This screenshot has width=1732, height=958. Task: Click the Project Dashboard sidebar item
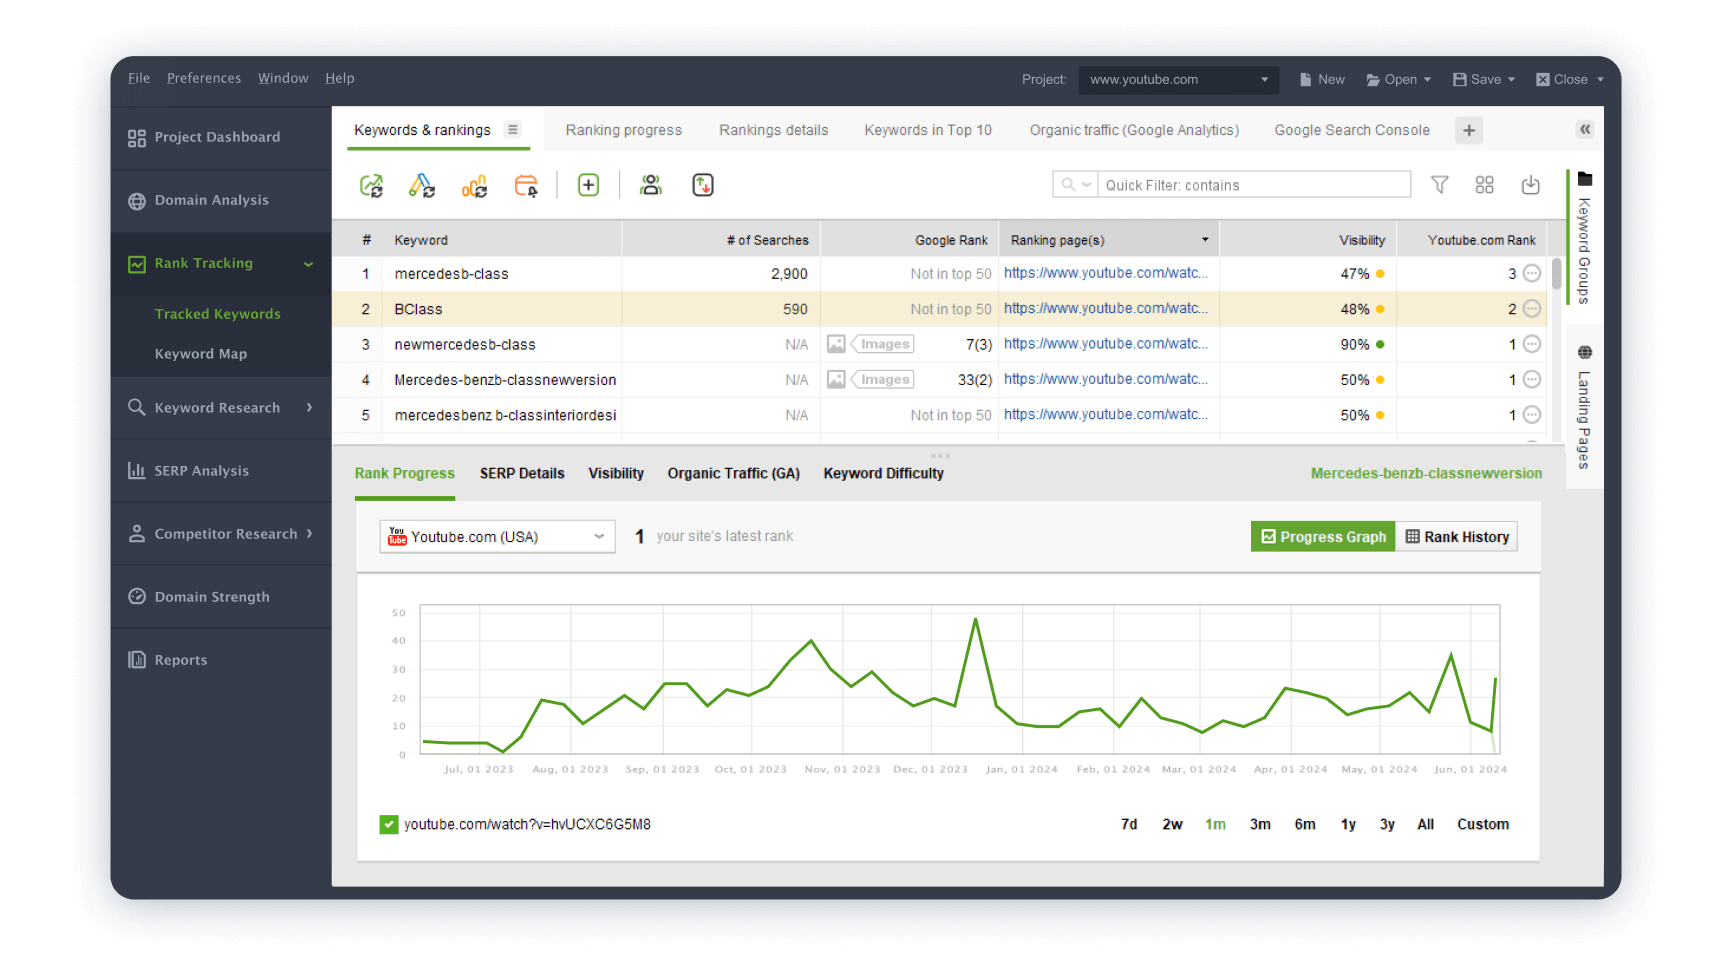220,137
